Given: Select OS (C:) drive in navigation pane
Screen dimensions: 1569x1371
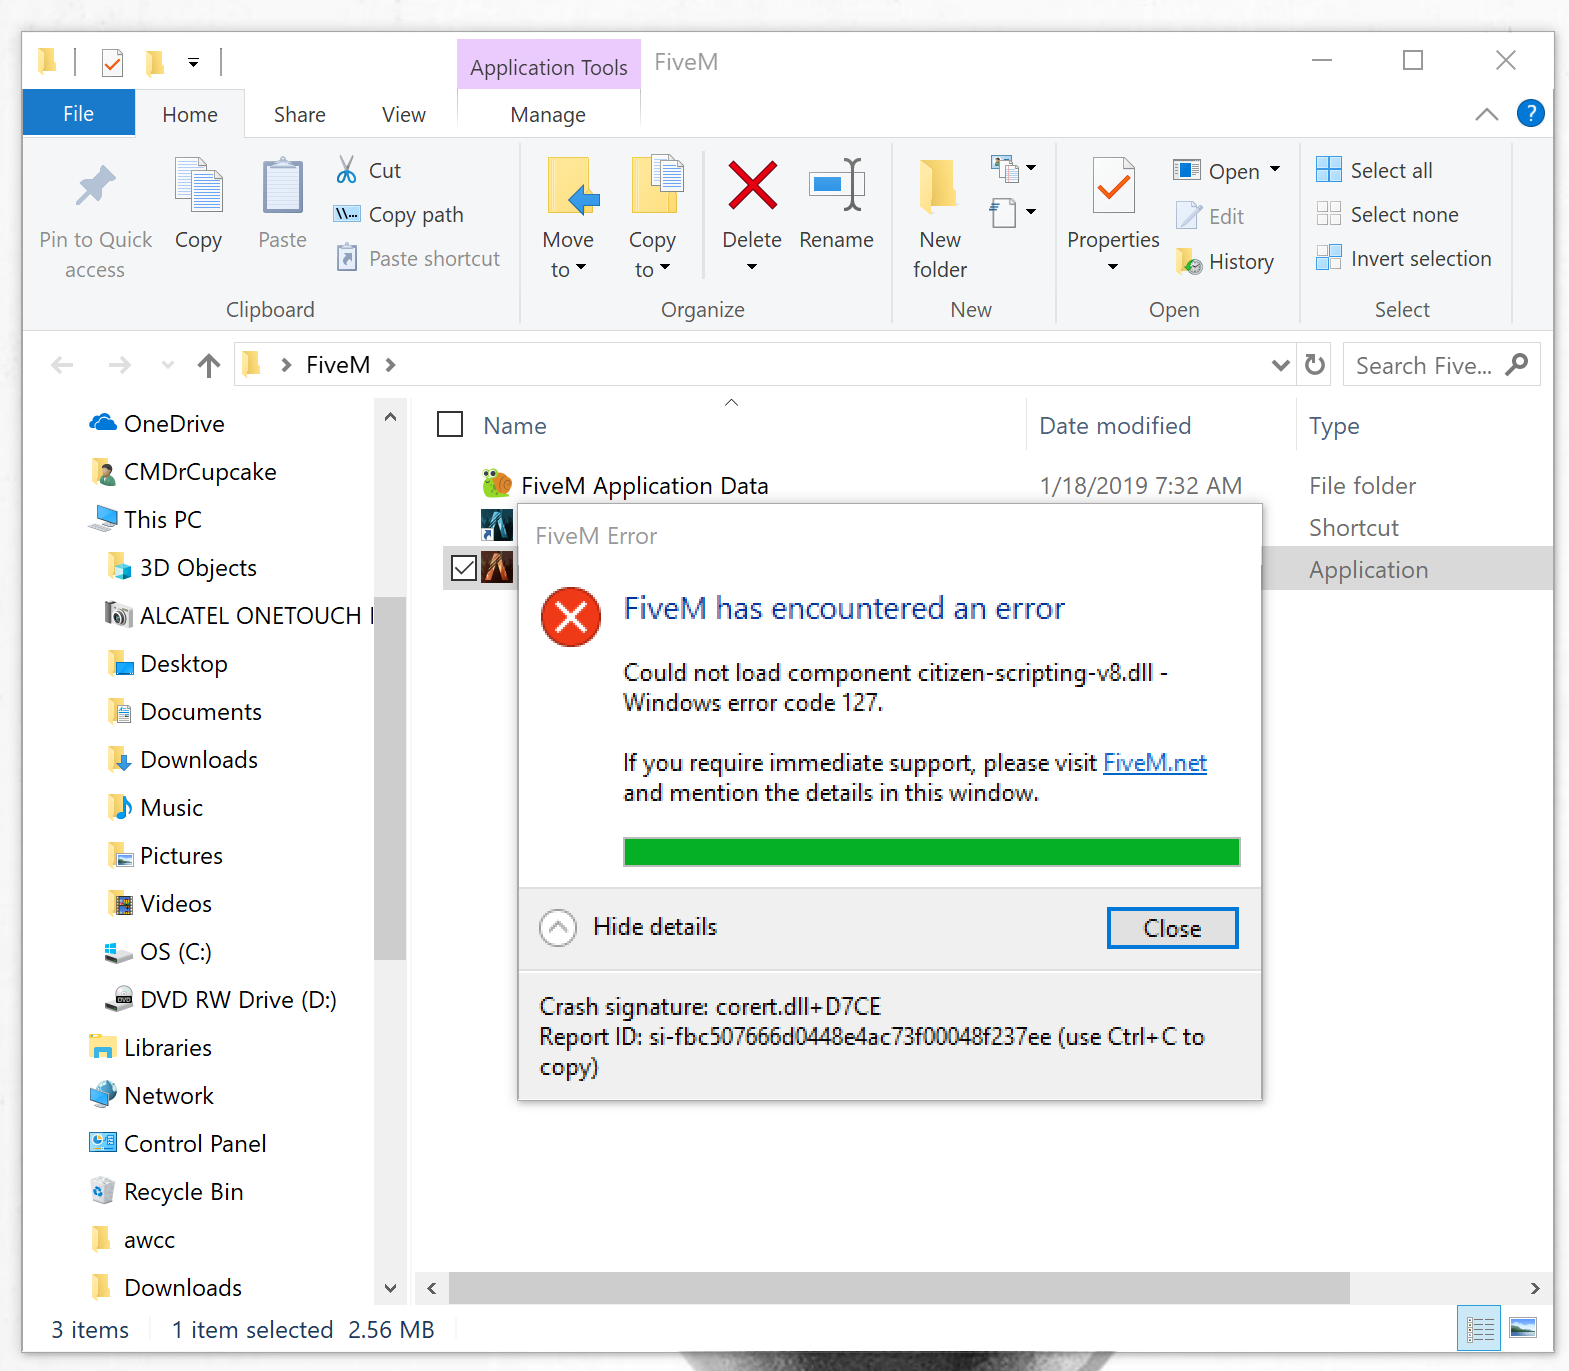Looking at the screenshot, I should tap(175, 951).
